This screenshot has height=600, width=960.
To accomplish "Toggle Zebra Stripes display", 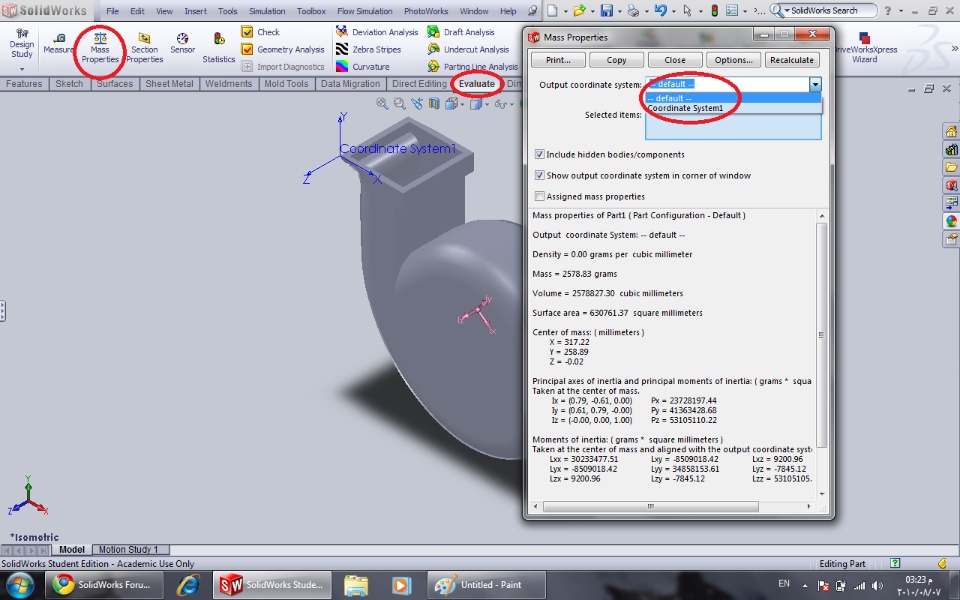I will point(369,49).
